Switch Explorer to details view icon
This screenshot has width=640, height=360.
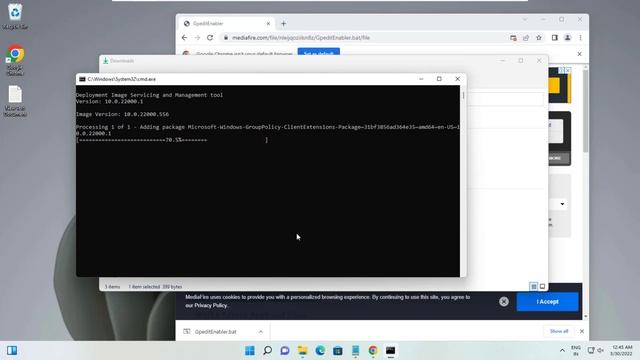pos(533,287)
